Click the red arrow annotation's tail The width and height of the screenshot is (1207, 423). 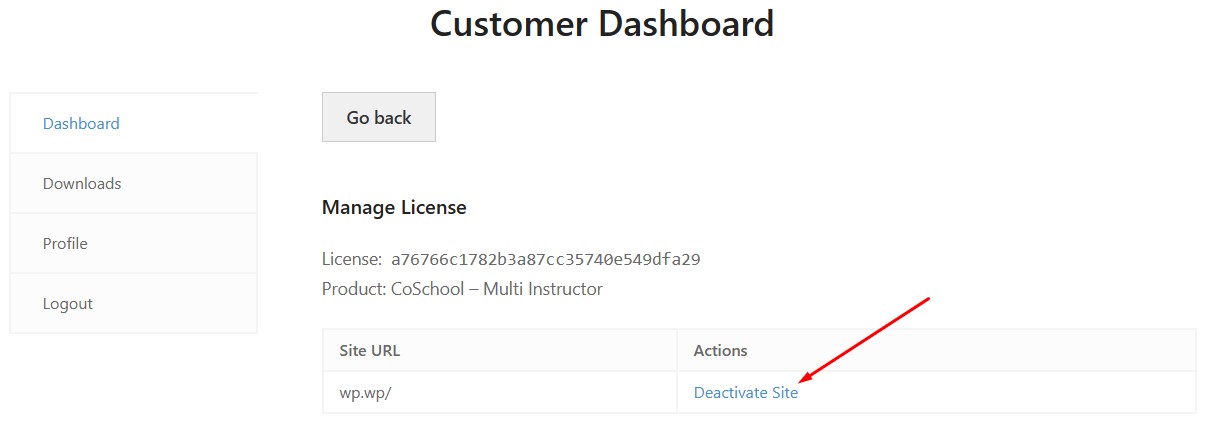coord(928,299)
